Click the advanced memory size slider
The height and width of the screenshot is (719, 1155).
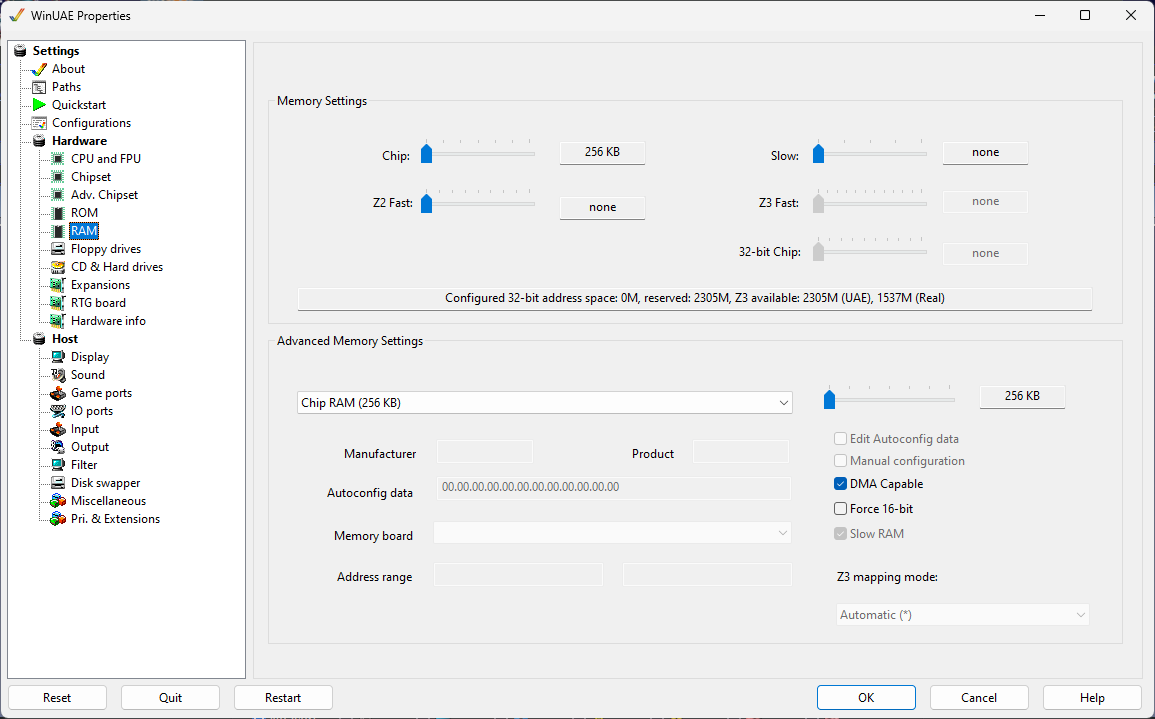(x=889, y=399)
